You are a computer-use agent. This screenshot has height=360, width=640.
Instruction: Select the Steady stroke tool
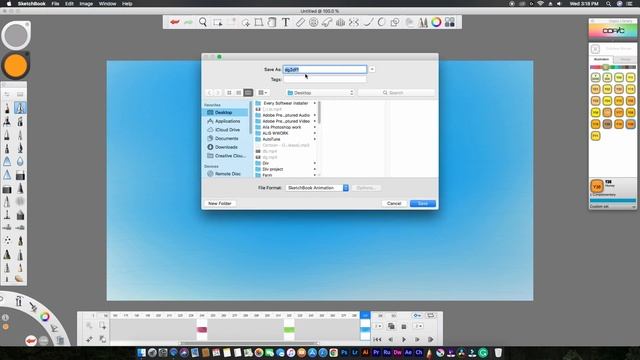click(x=368, y=22)
